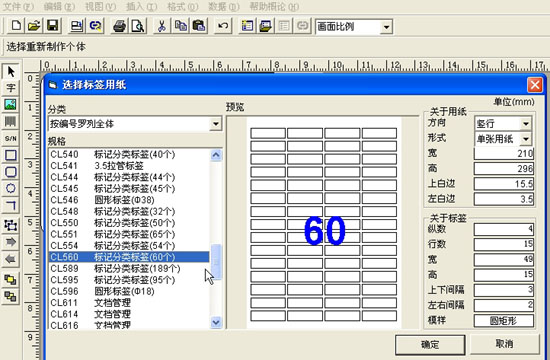The image size is (550, 360).
Task: Click the 上下间隔 spacing field
Action: [x=504, y=290]
